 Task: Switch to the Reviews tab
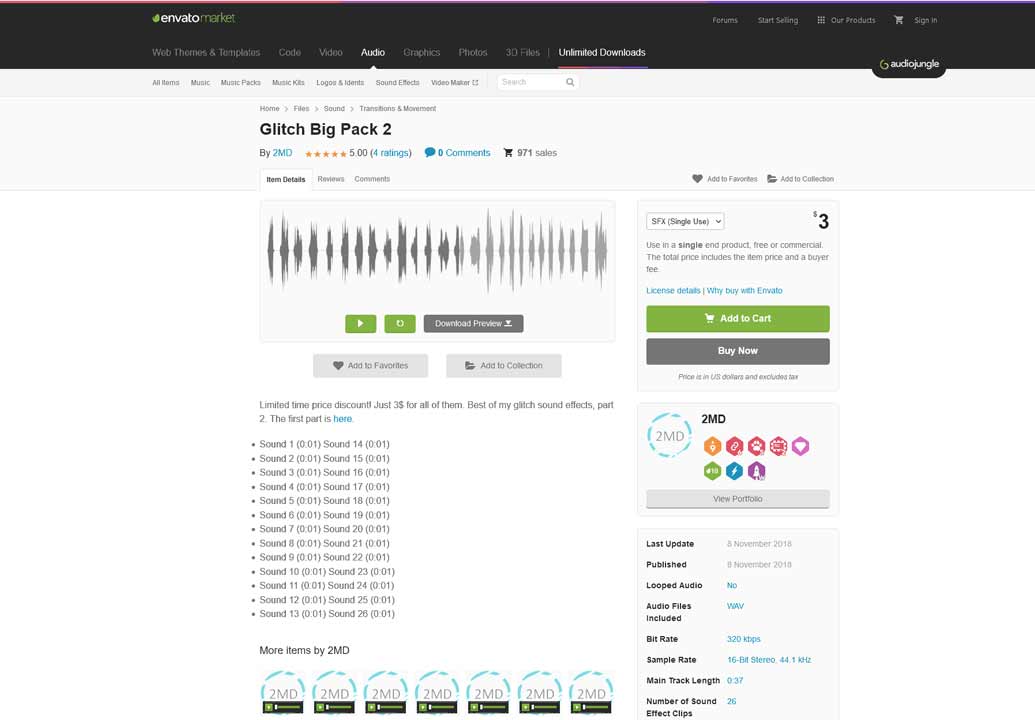click(x=331, y=179)
